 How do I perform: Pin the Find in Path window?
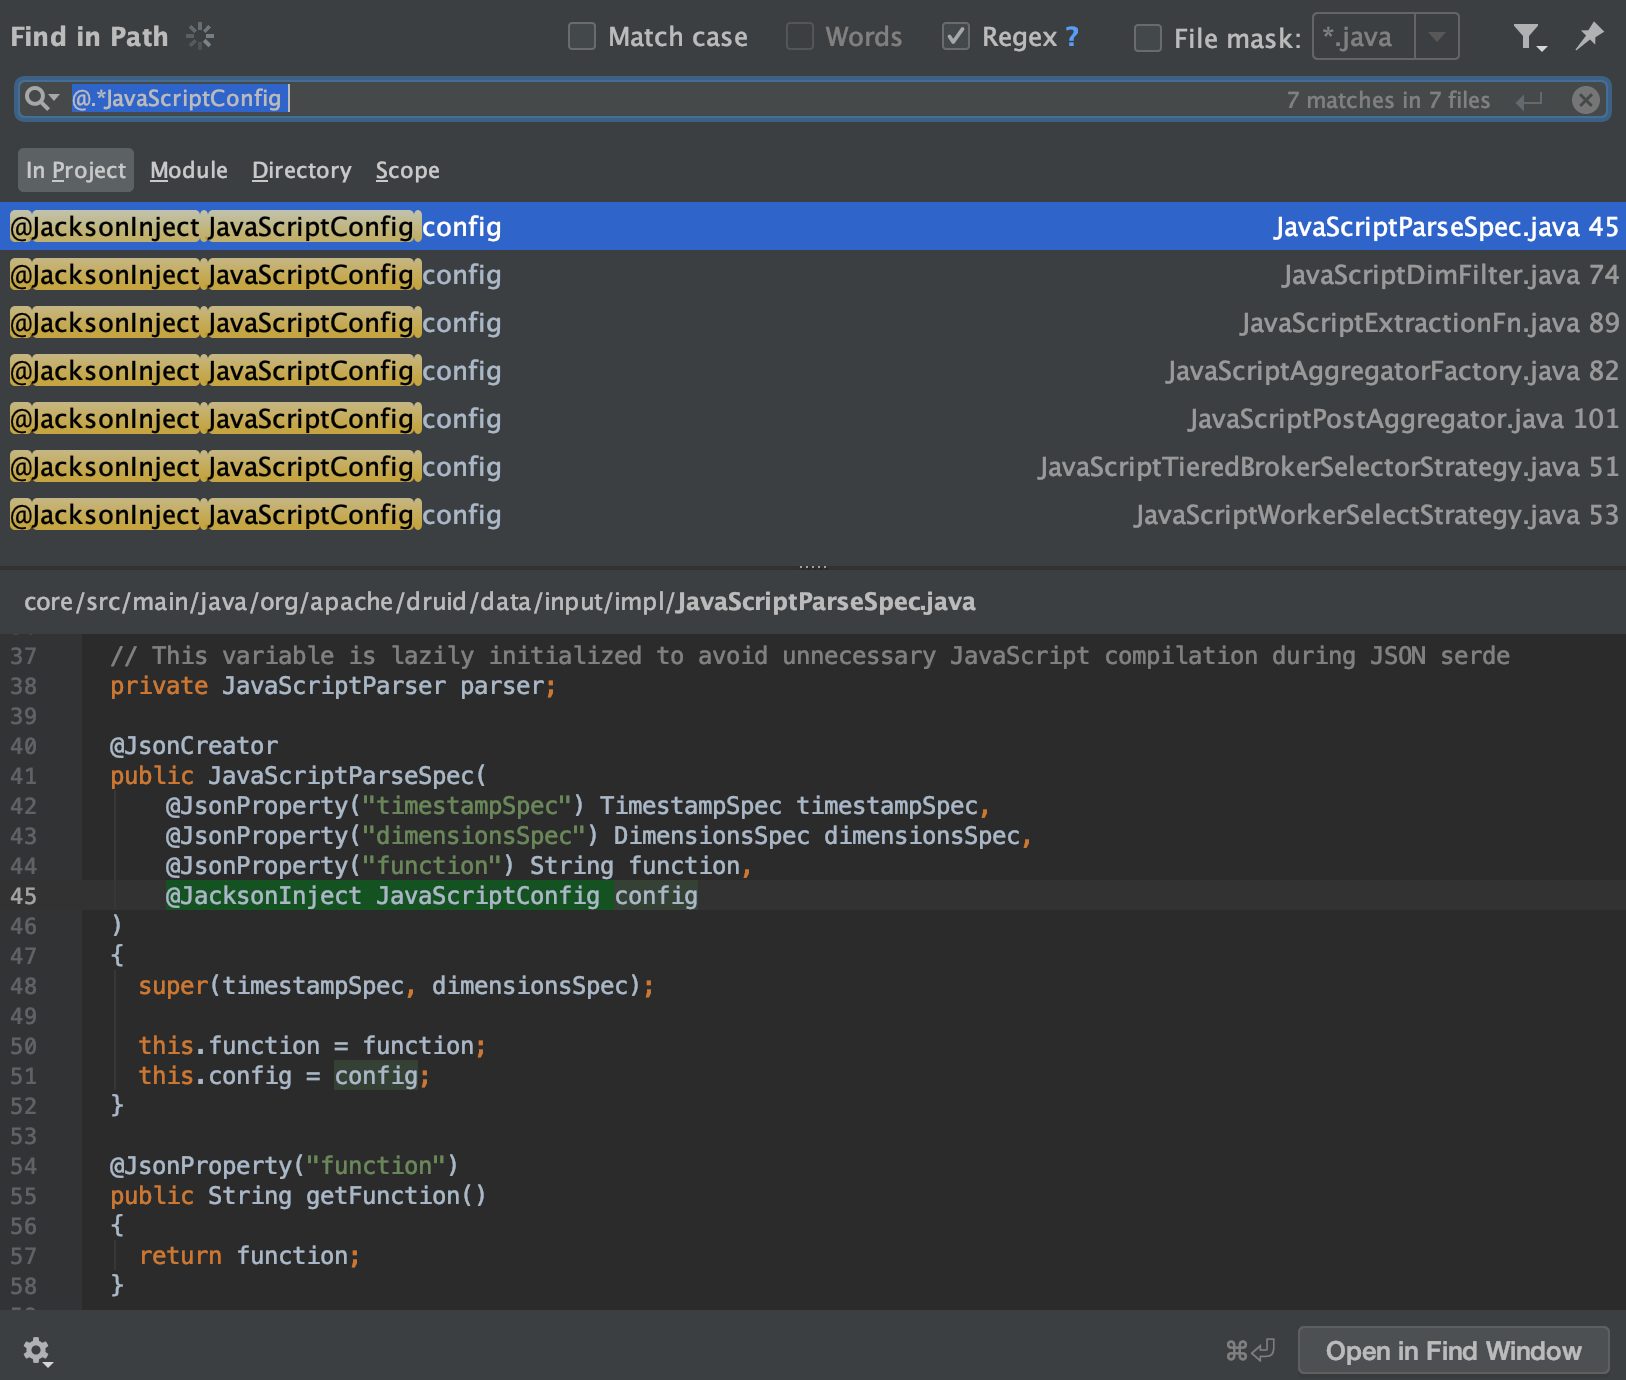tap(1588, 37)
